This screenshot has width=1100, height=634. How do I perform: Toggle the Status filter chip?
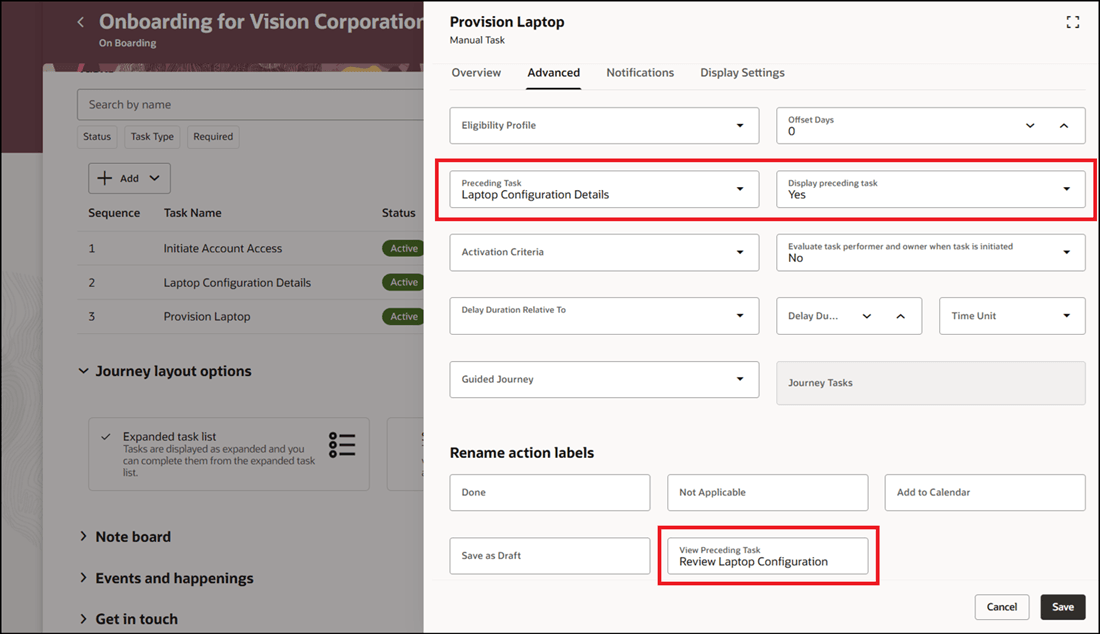tap(96, 137)
